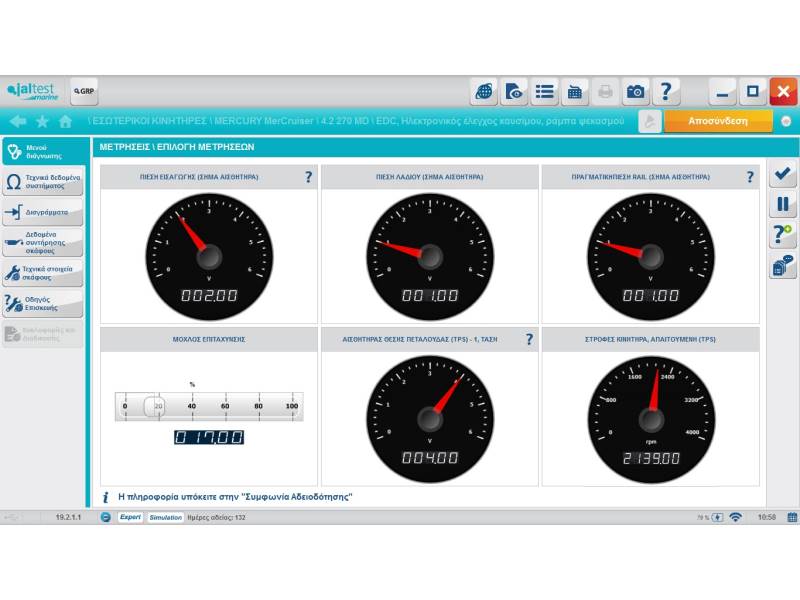Open the calendar icon in top toolbar
This screenshot has width=800, height=600.
[575, 92]
